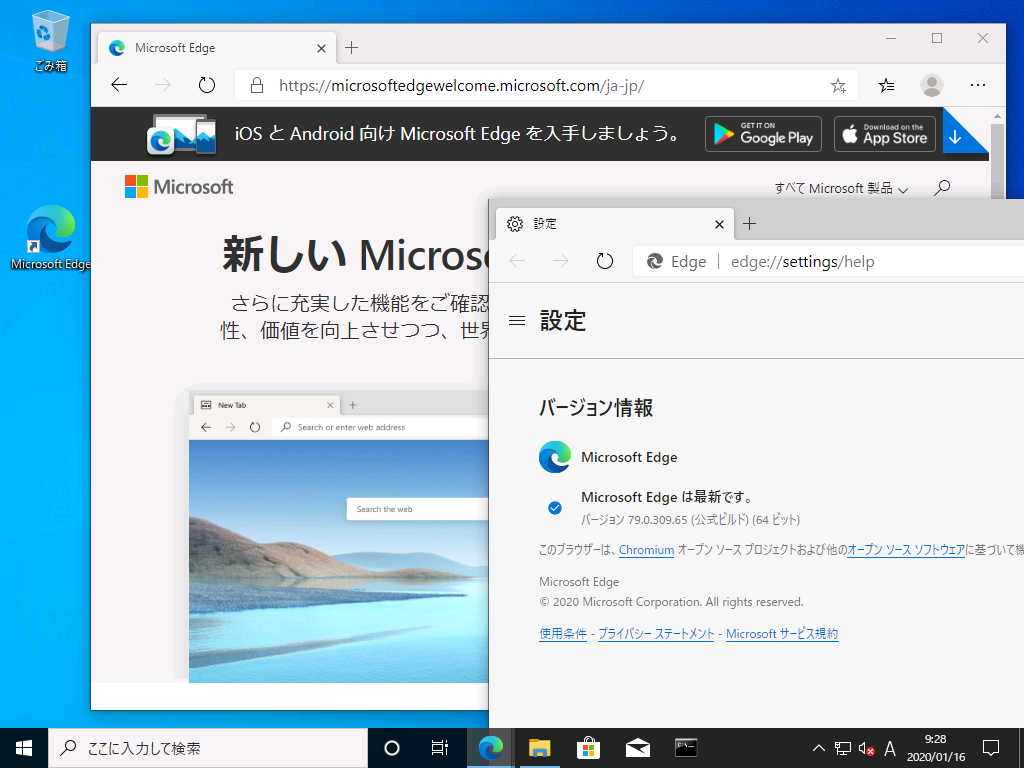Screen dimensions: 1024x768
Task: Click the blue download arrow in banner
Action: tap(955, 137)
